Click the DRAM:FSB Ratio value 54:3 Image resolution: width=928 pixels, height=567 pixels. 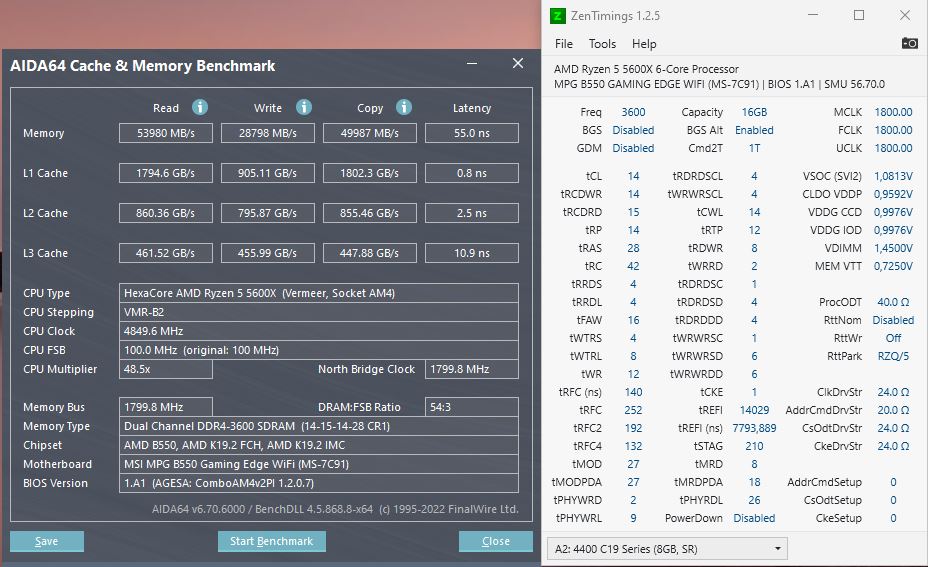click(x=472, y=407)
